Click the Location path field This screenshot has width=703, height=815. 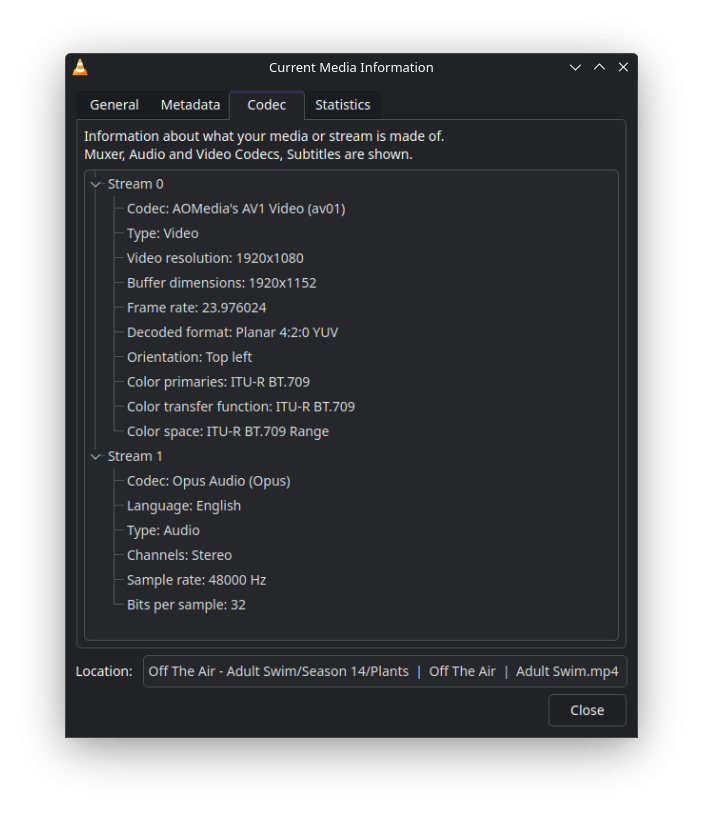(384, 672)
